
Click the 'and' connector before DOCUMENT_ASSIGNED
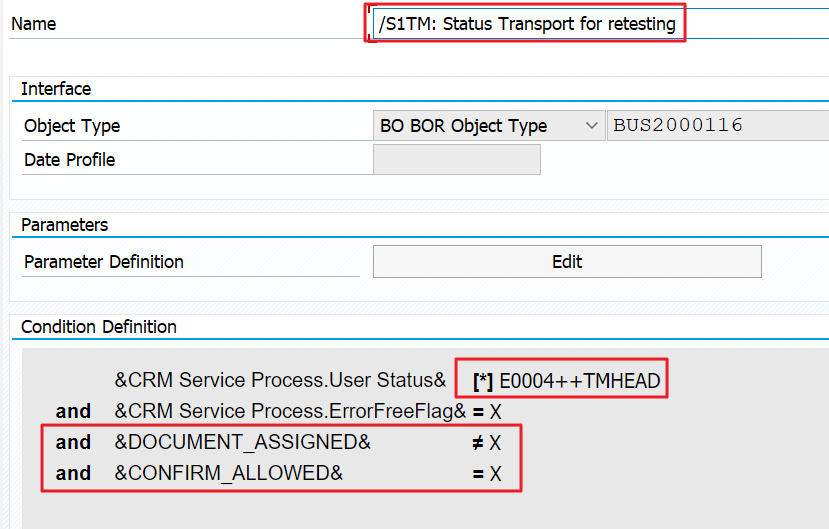pyautogui.click(x=73, y=442)
